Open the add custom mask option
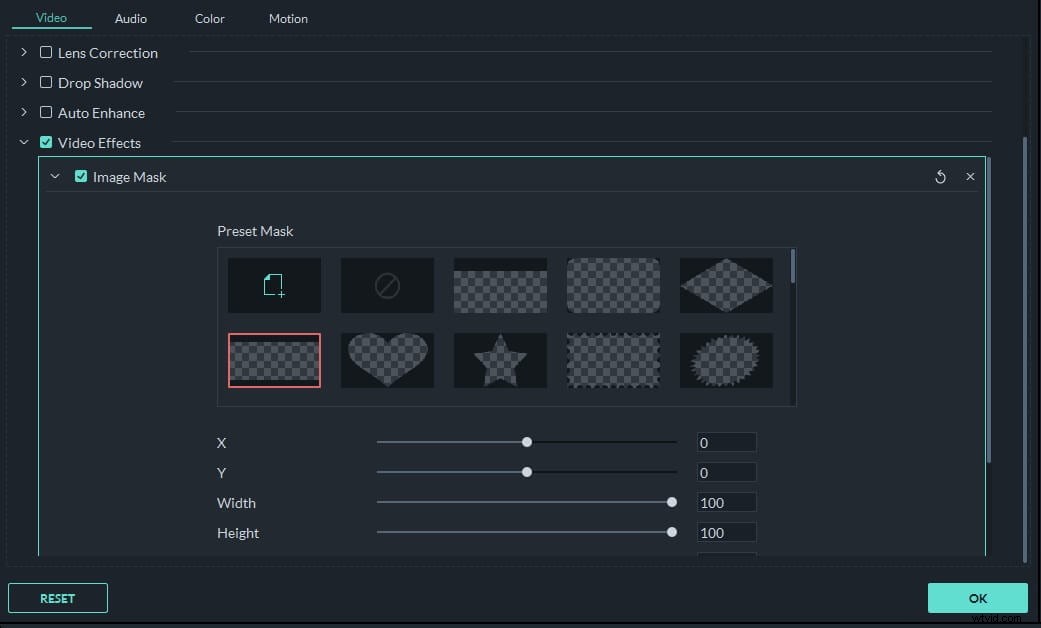The image size is (1041, 628). [274, 284]
